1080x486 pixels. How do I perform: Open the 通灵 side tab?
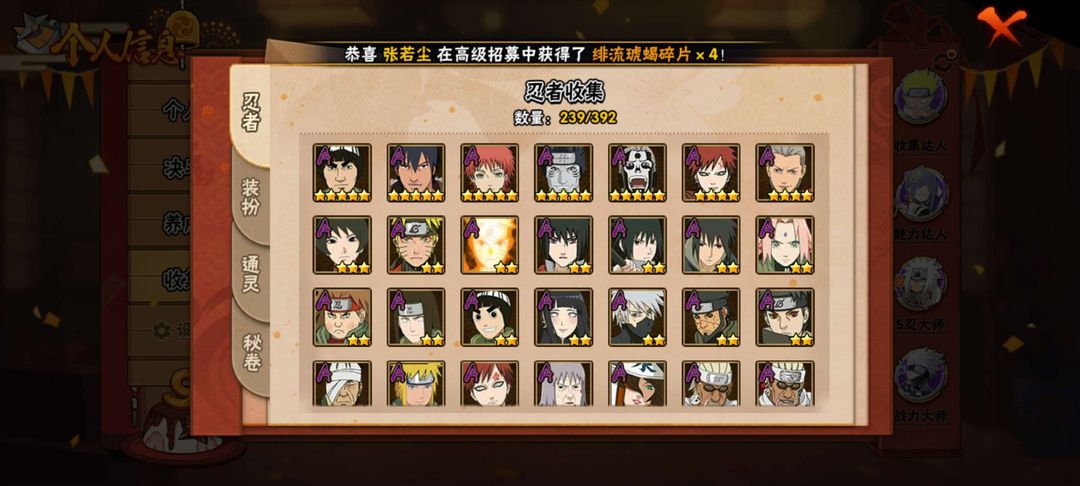(251, 275)
